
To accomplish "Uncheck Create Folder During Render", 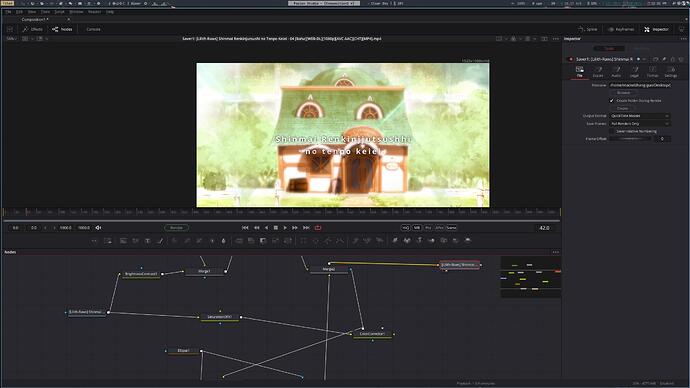I will coord(612,101).
